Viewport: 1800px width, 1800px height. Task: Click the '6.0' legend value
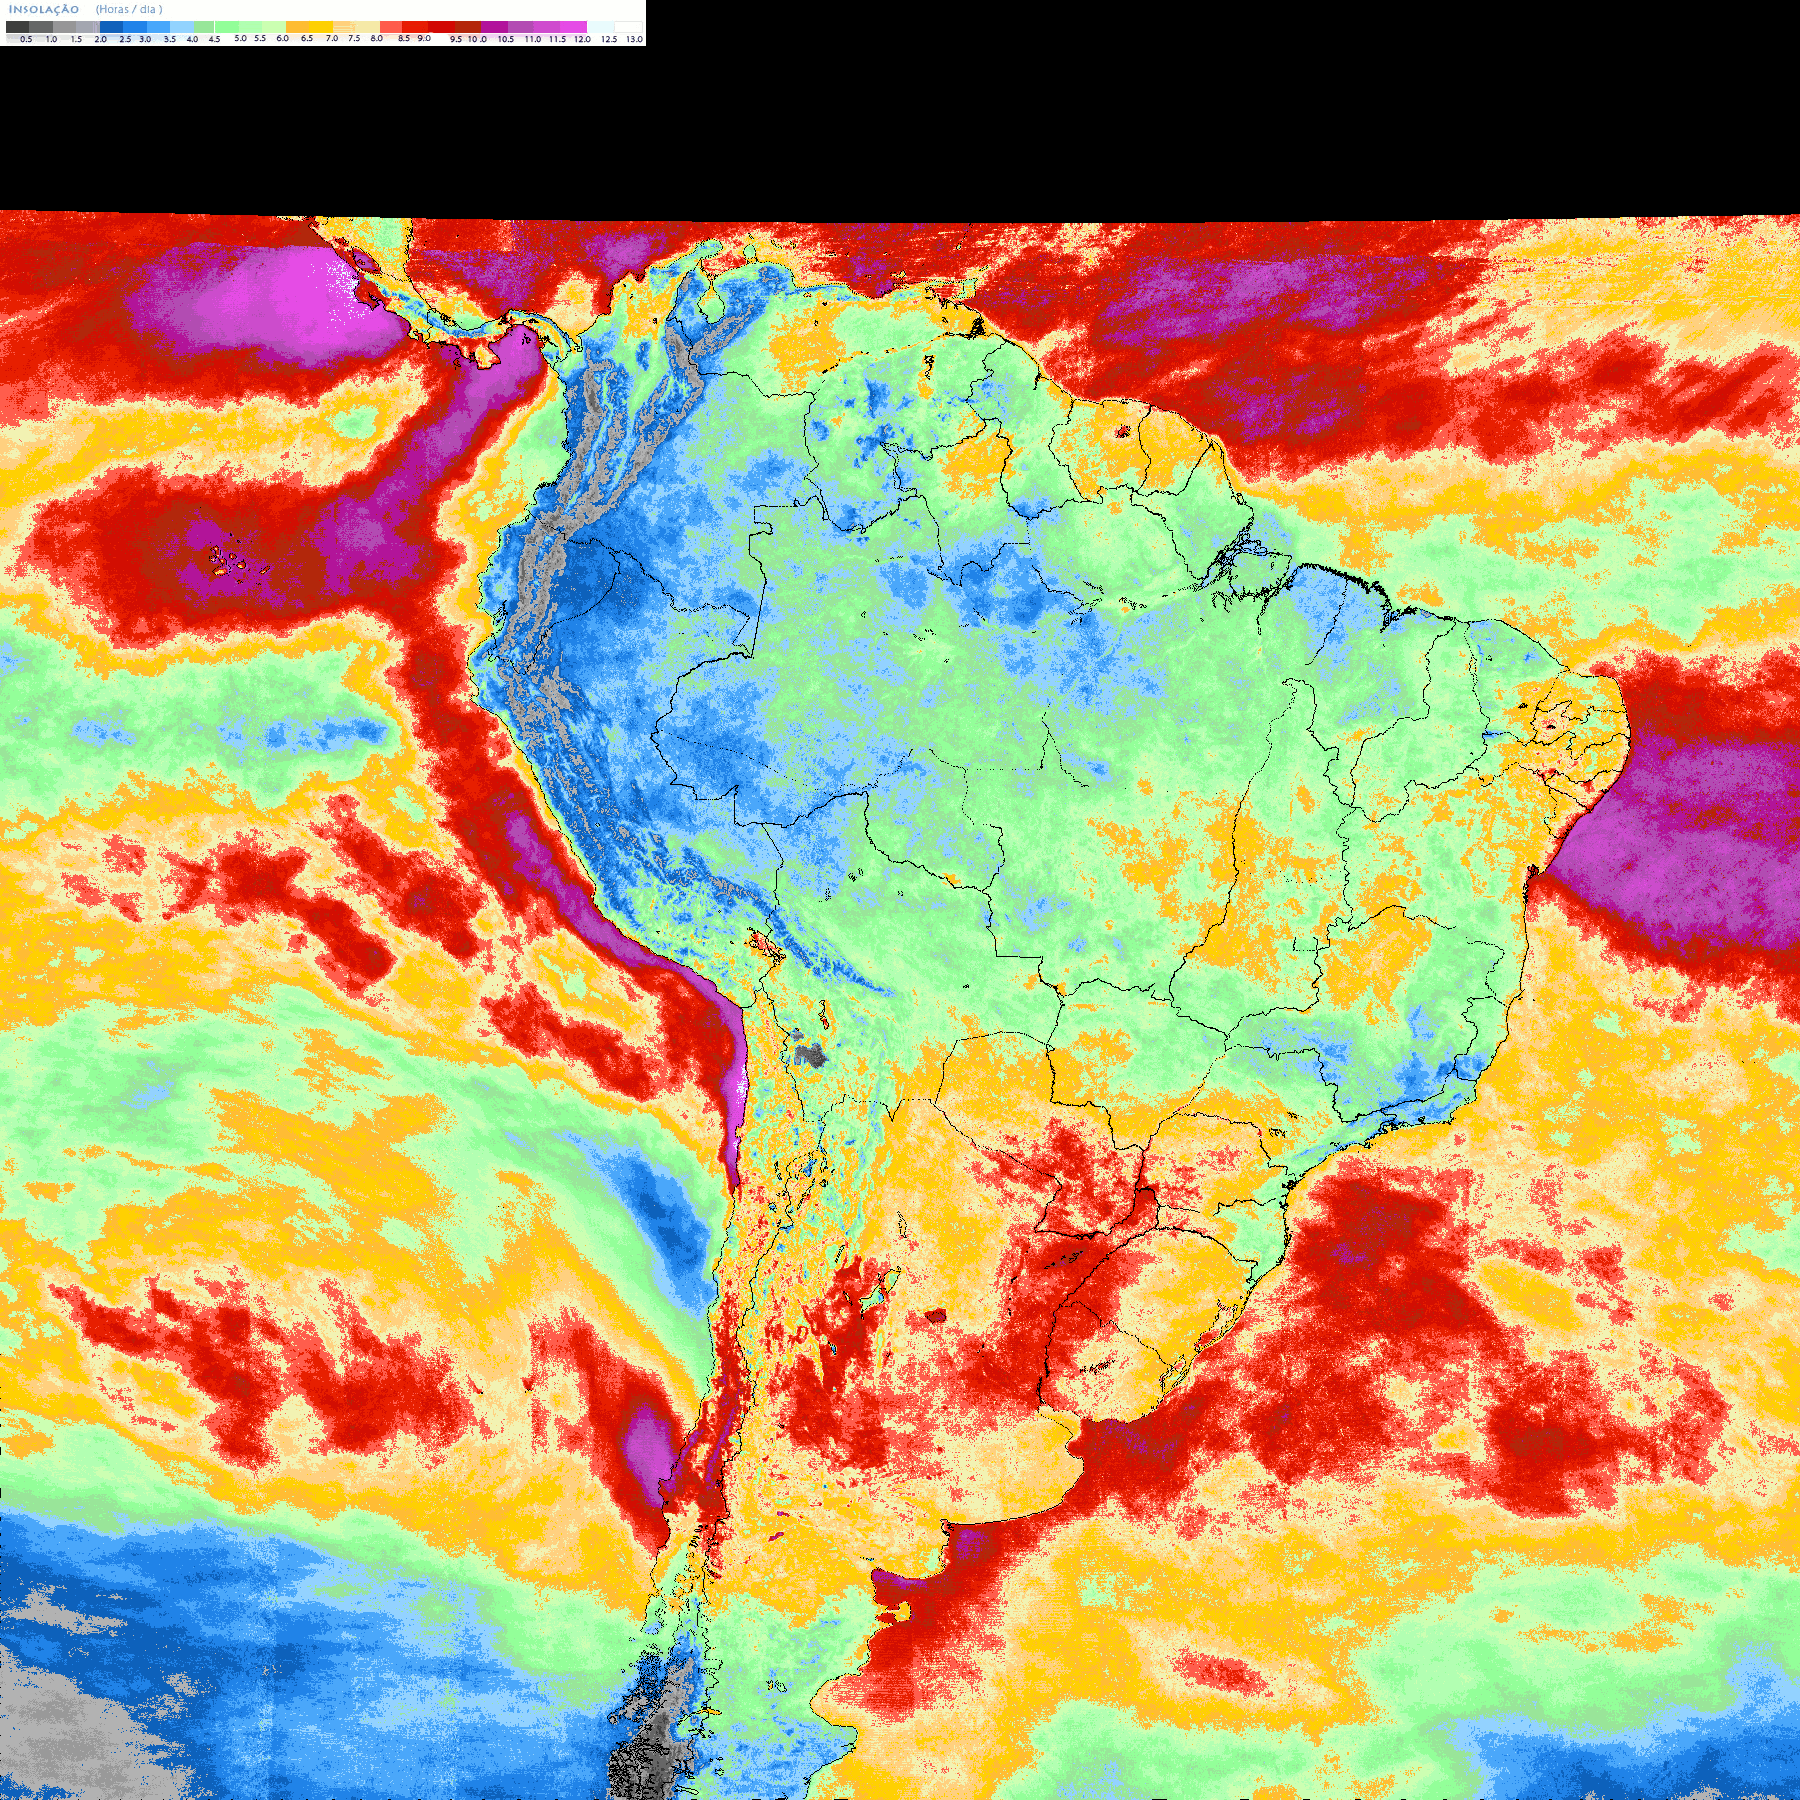[282, 38]
